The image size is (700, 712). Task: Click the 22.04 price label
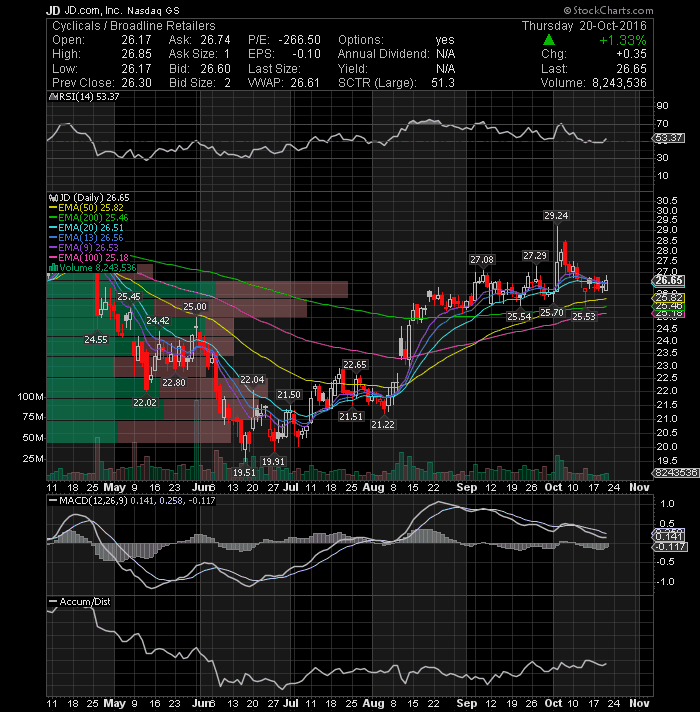click(x=252, y=380)
